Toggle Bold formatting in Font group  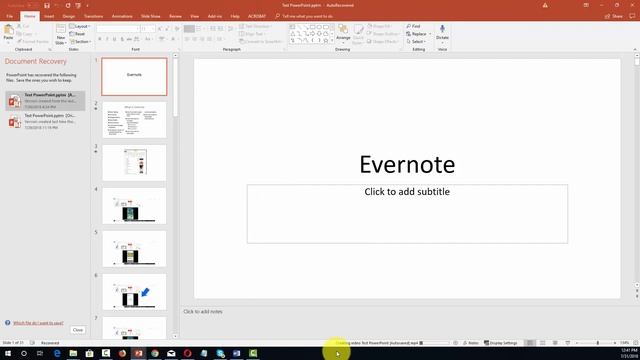click(100, 39)
